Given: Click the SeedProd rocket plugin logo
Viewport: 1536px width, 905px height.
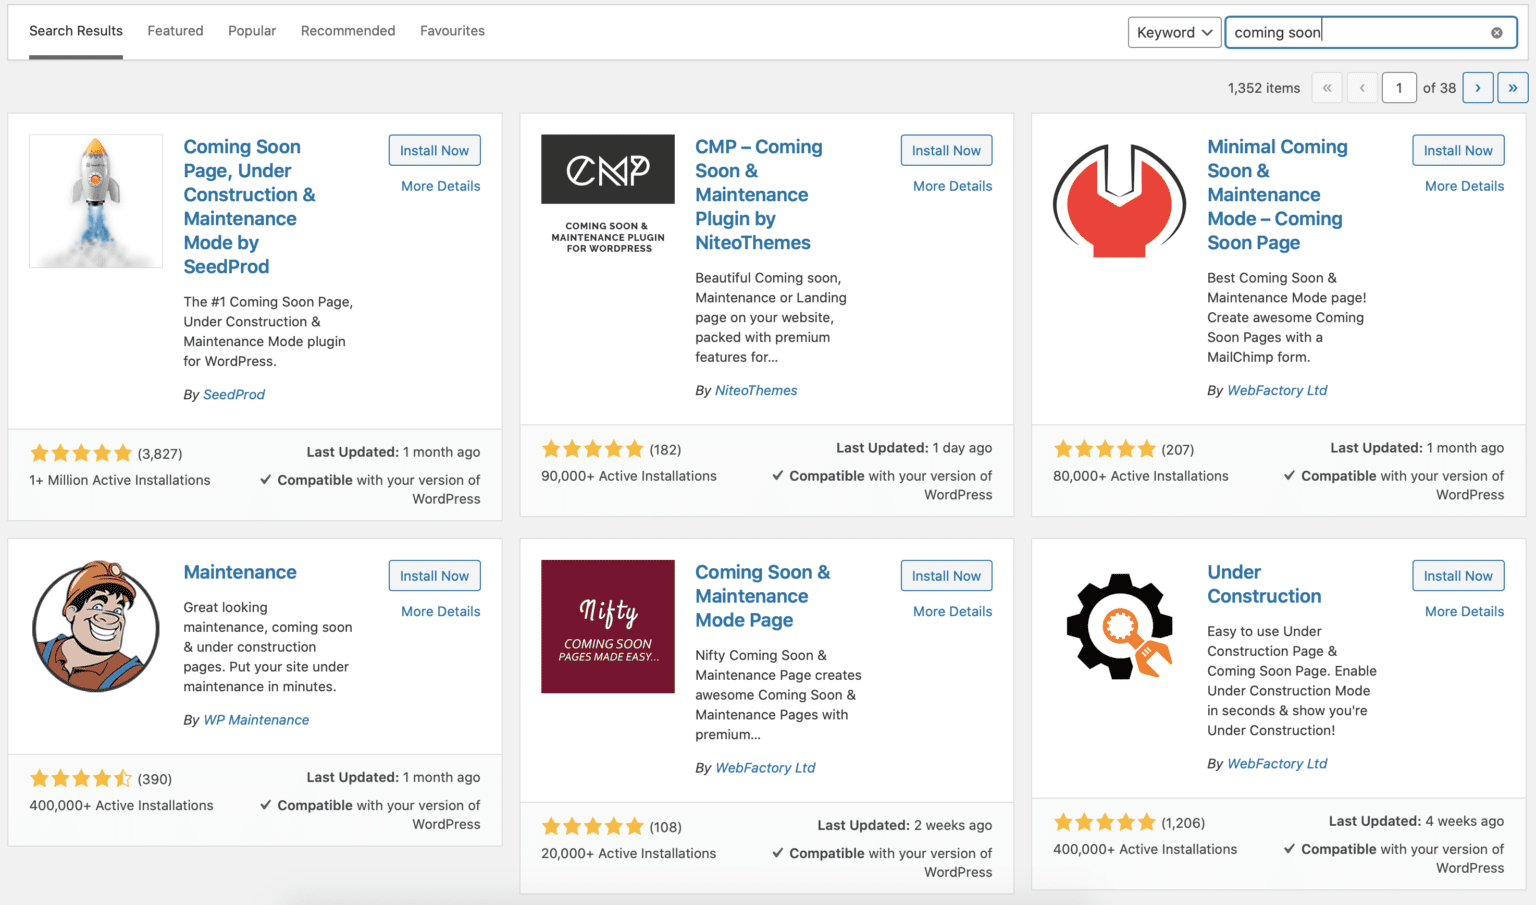Looking at the screenshot, I should 95,200.
